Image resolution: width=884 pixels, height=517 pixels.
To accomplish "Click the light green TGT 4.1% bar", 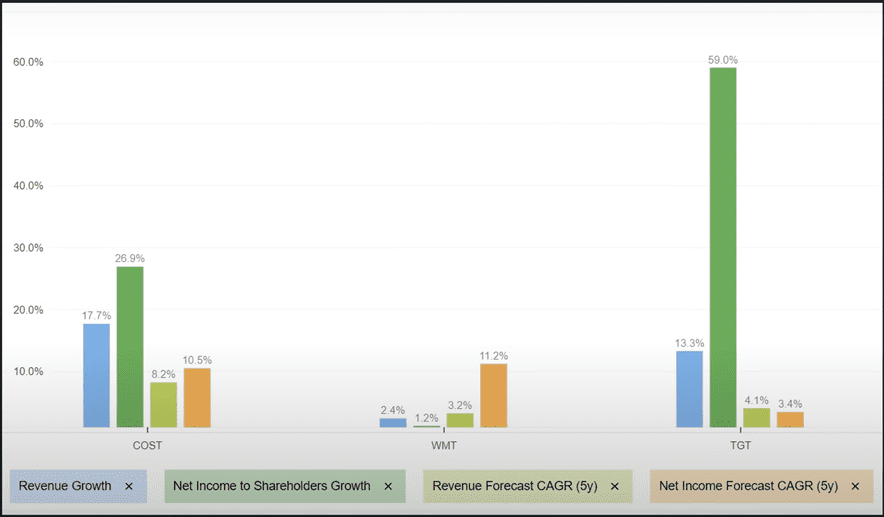I will click(x=757, y=418).
